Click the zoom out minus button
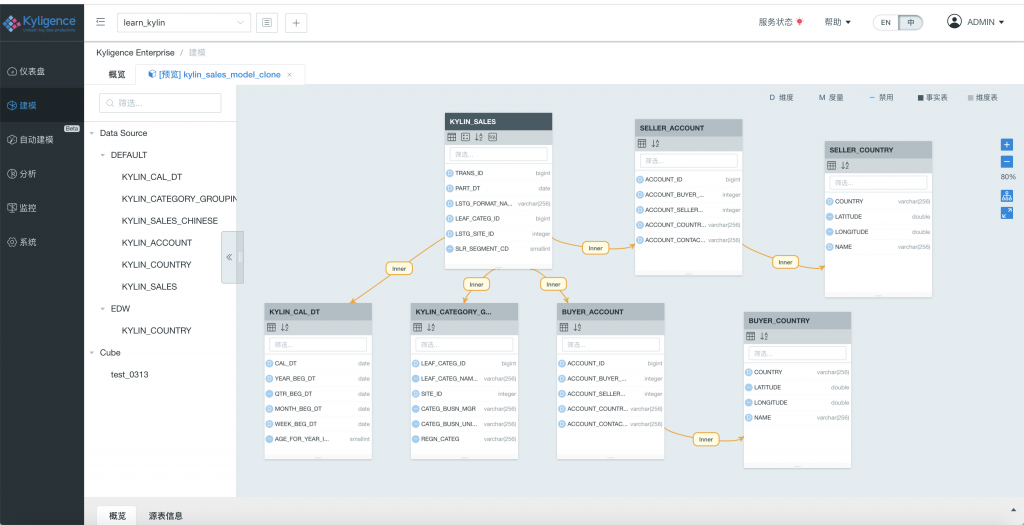Viewport: 1024px width, 525px height. (1007, 161)
